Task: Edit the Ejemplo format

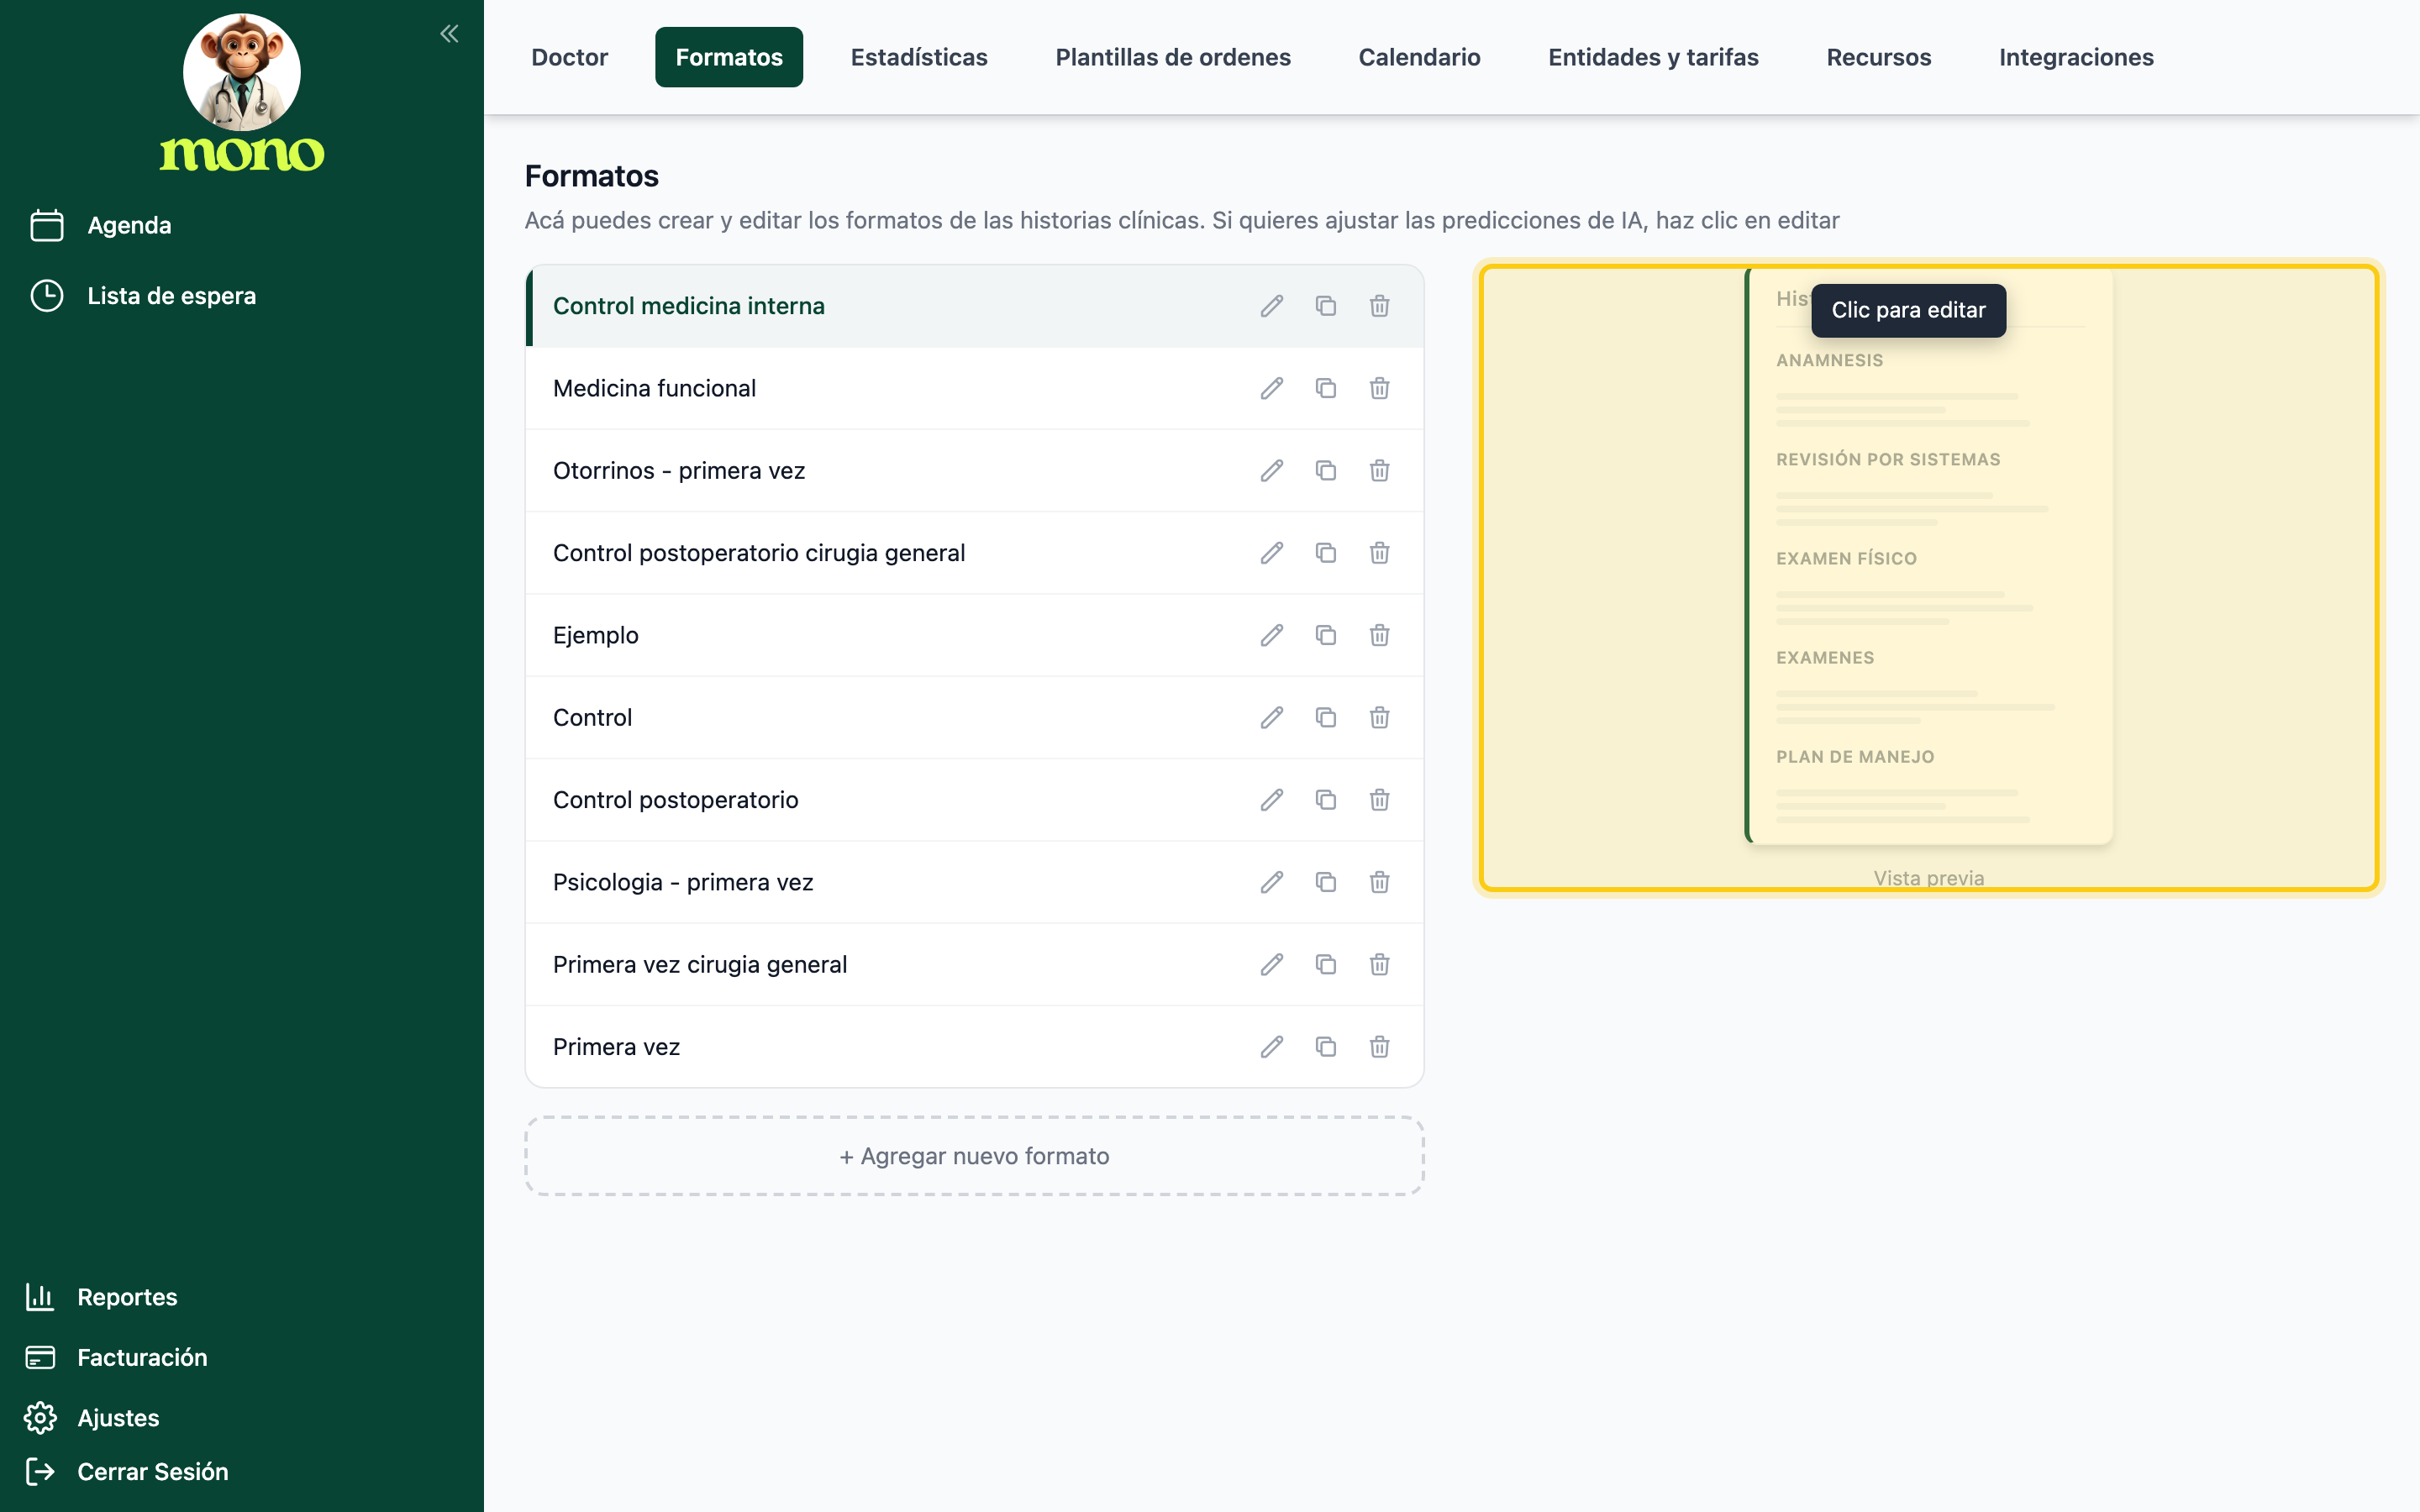Action: click(x=1271, y=635)
